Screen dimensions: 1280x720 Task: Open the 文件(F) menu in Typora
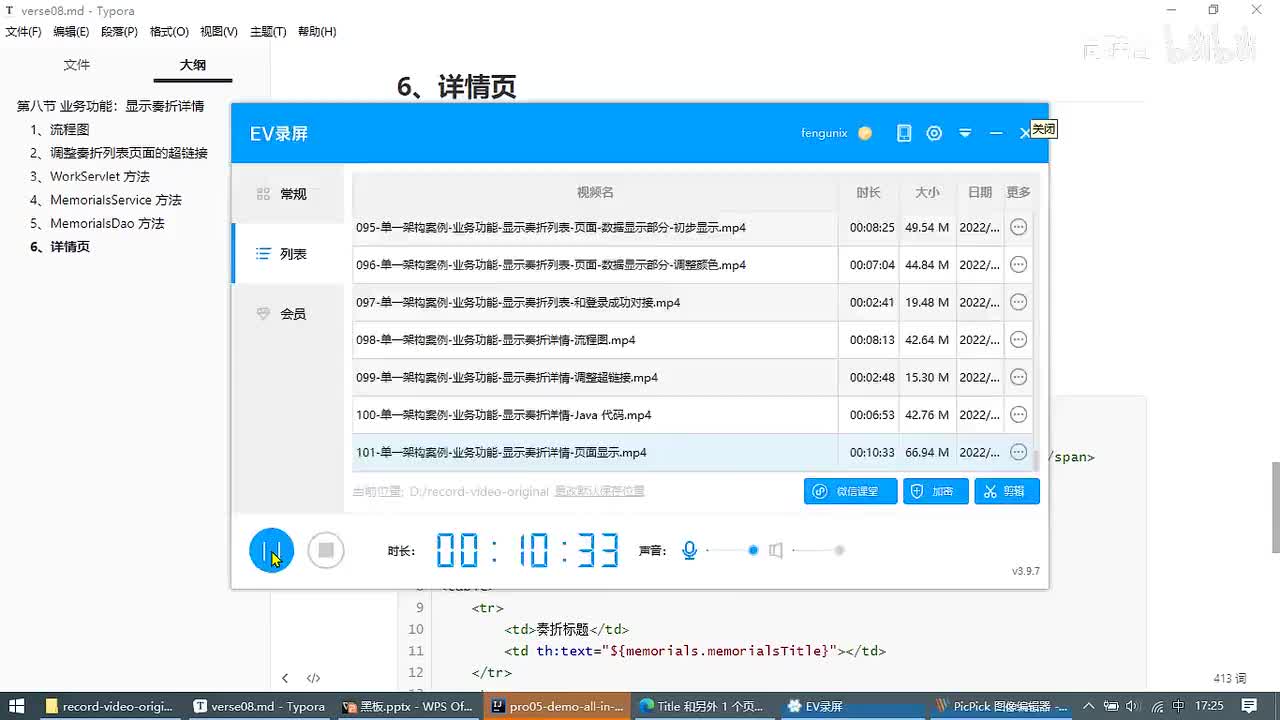click(x=23, y=32)
